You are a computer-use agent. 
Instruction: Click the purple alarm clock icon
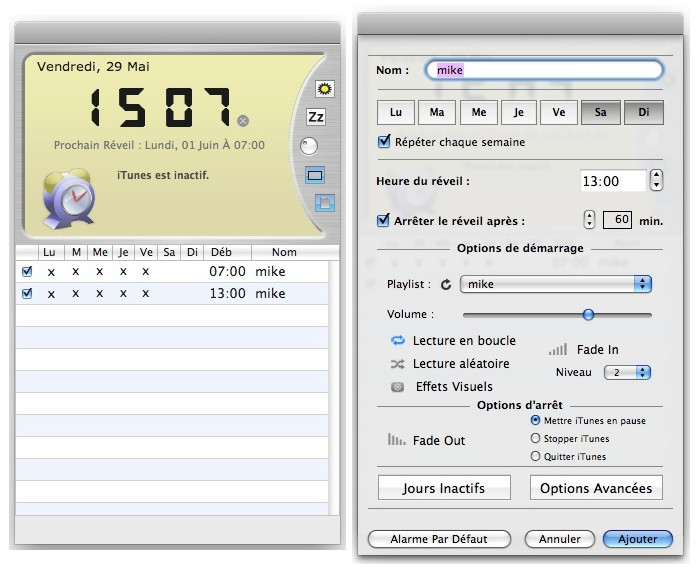(x=69, y=199)
